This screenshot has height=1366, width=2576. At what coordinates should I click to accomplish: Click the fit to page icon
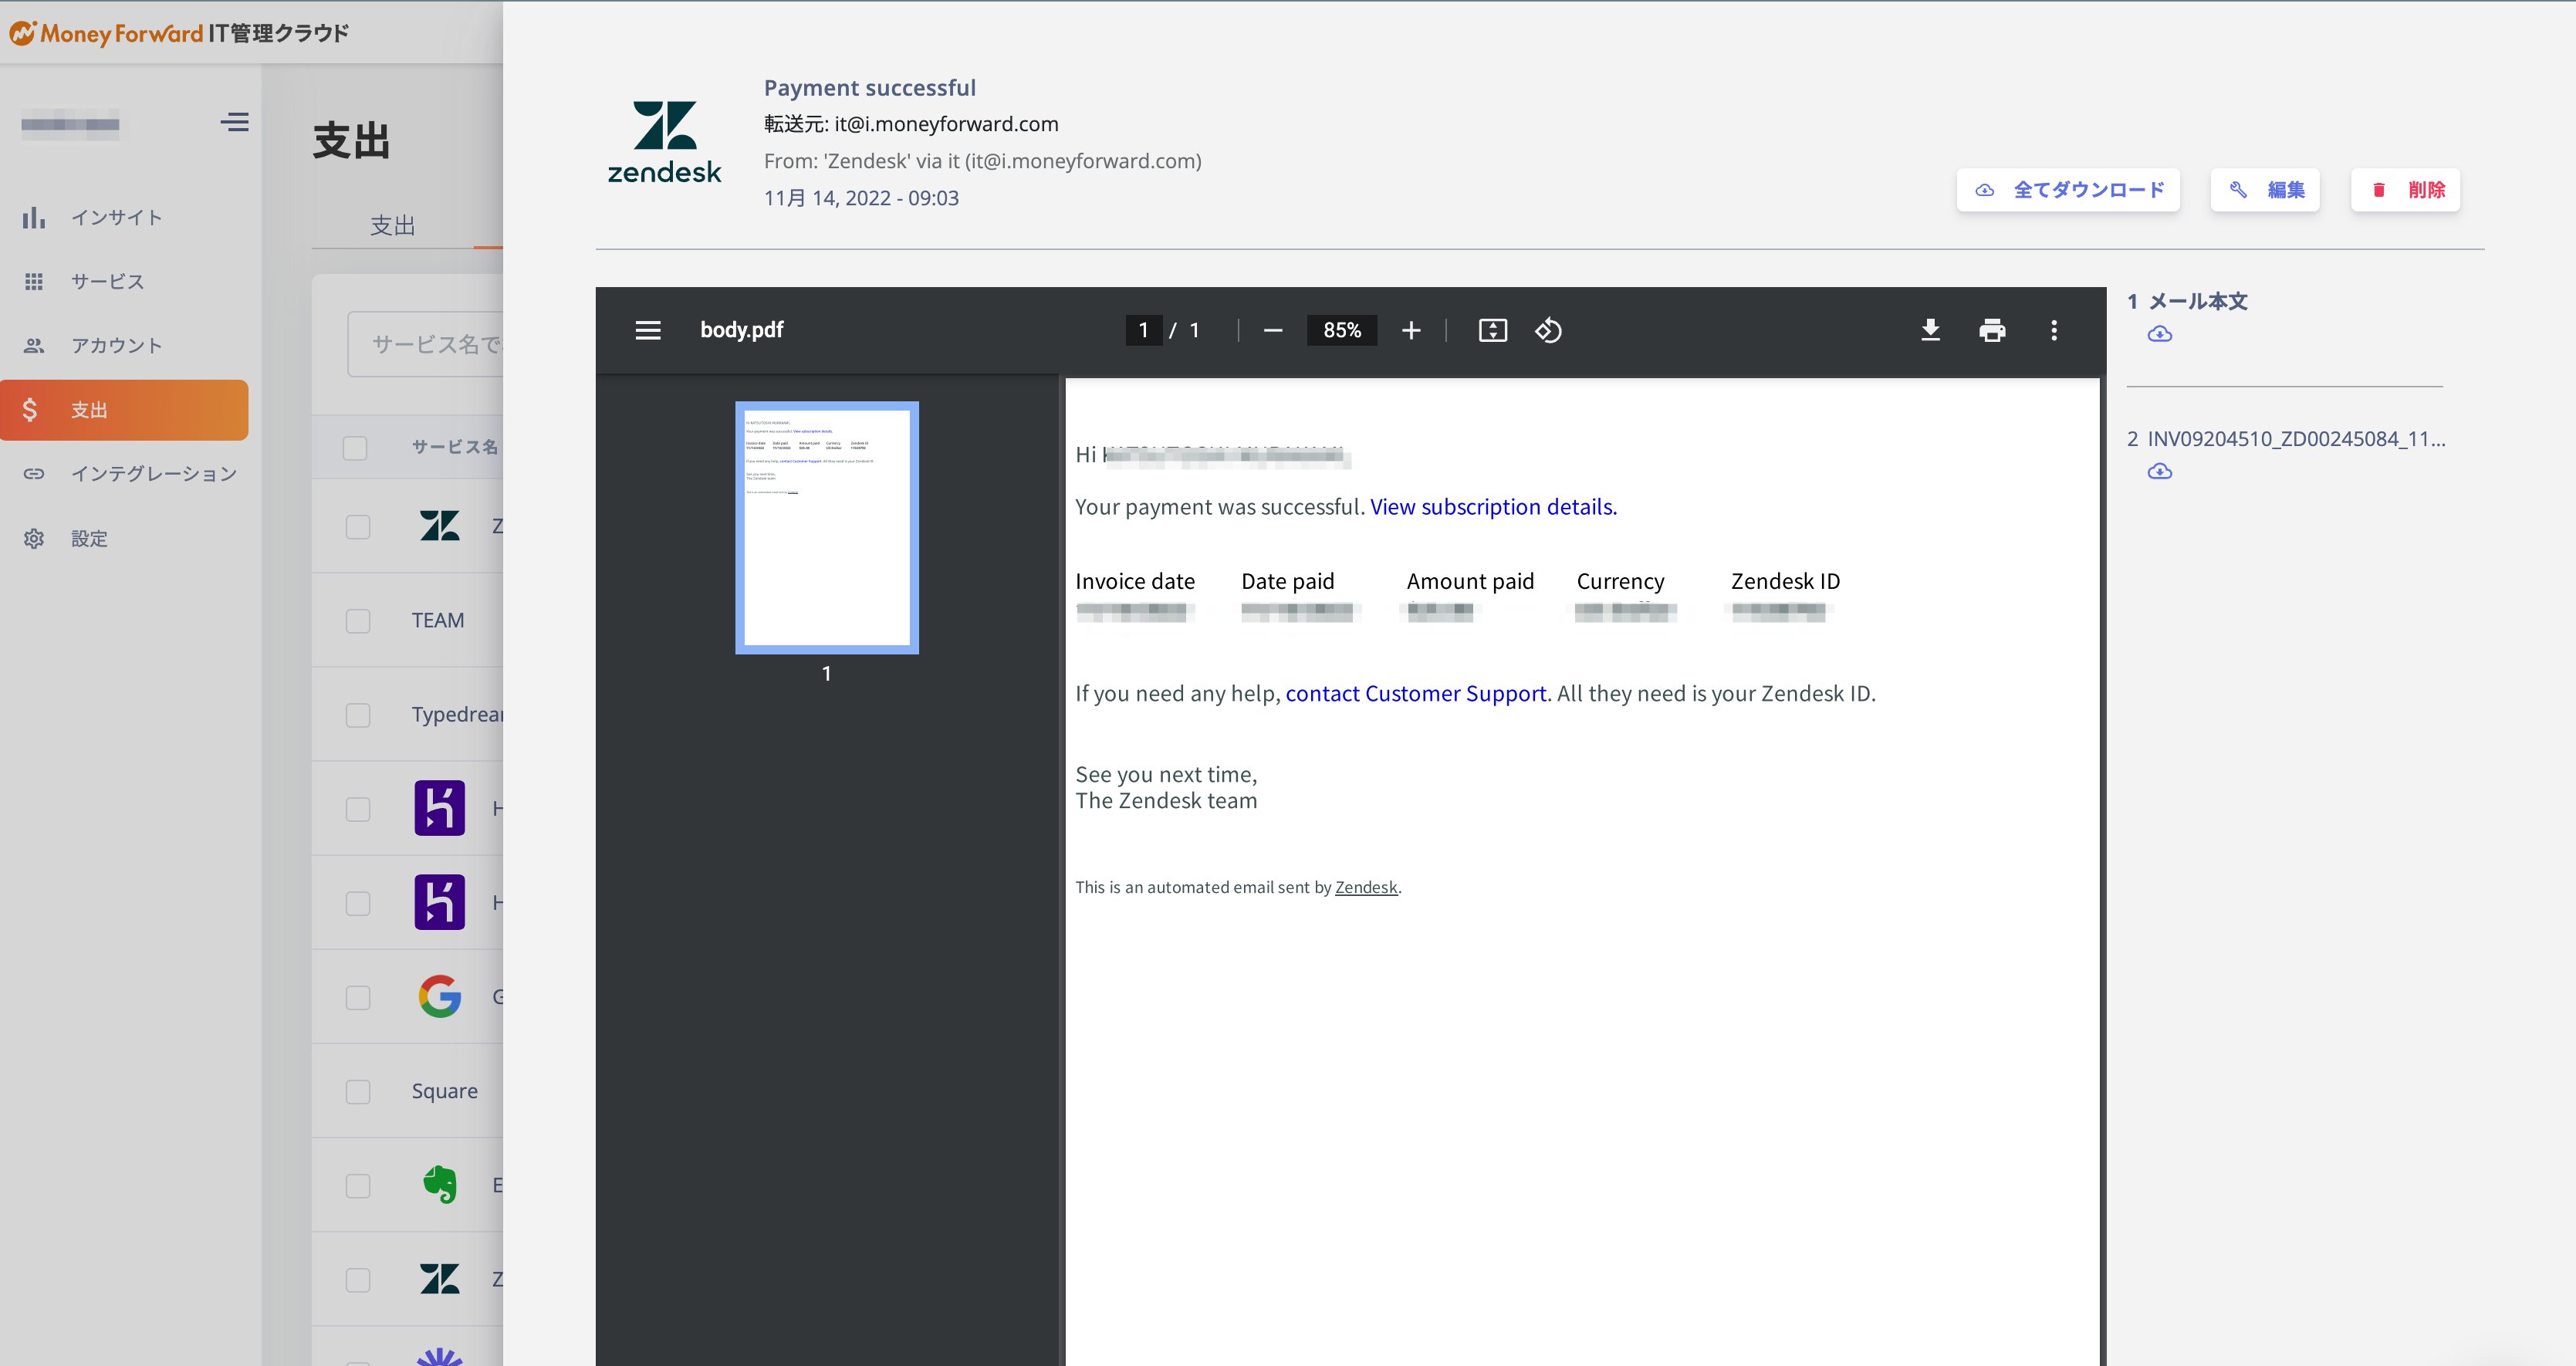pos(1492,330)
